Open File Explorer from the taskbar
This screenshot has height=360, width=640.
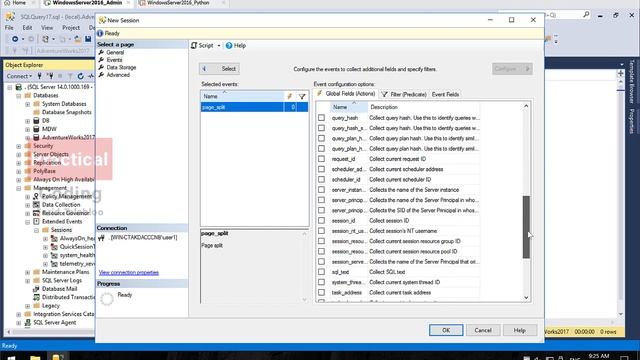click(x=35, y=358)
